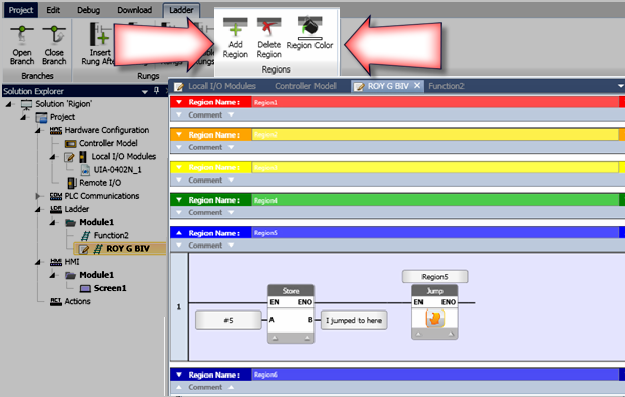Click the Add Region icon
Screen dimensions: 625x397
click(235, 27)
